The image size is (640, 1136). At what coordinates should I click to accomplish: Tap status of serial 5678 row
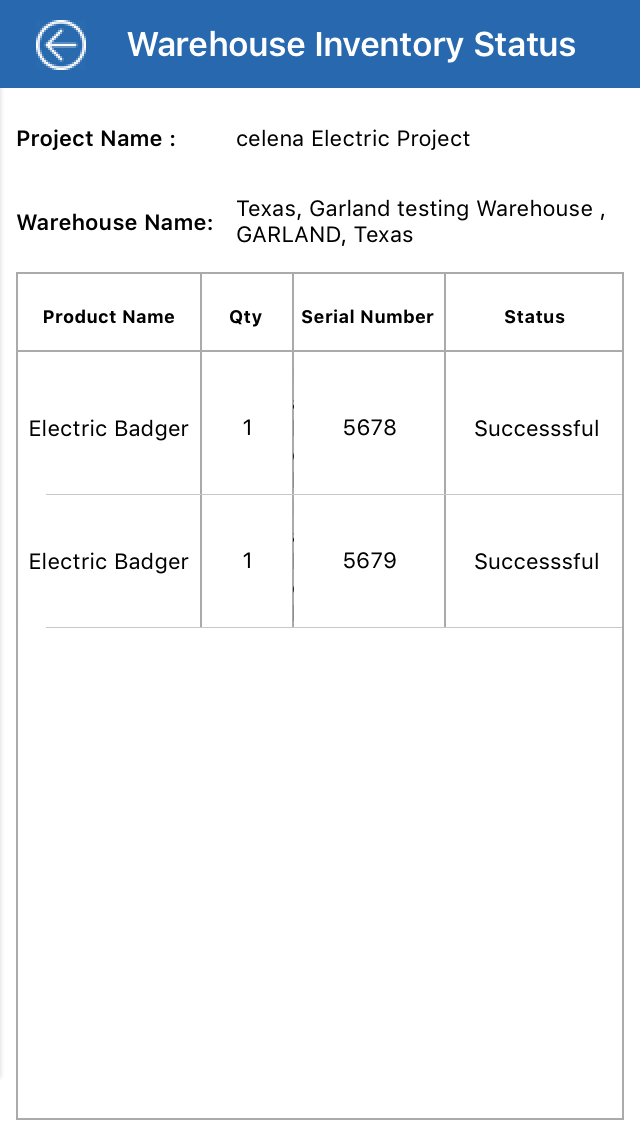point(536,429)
